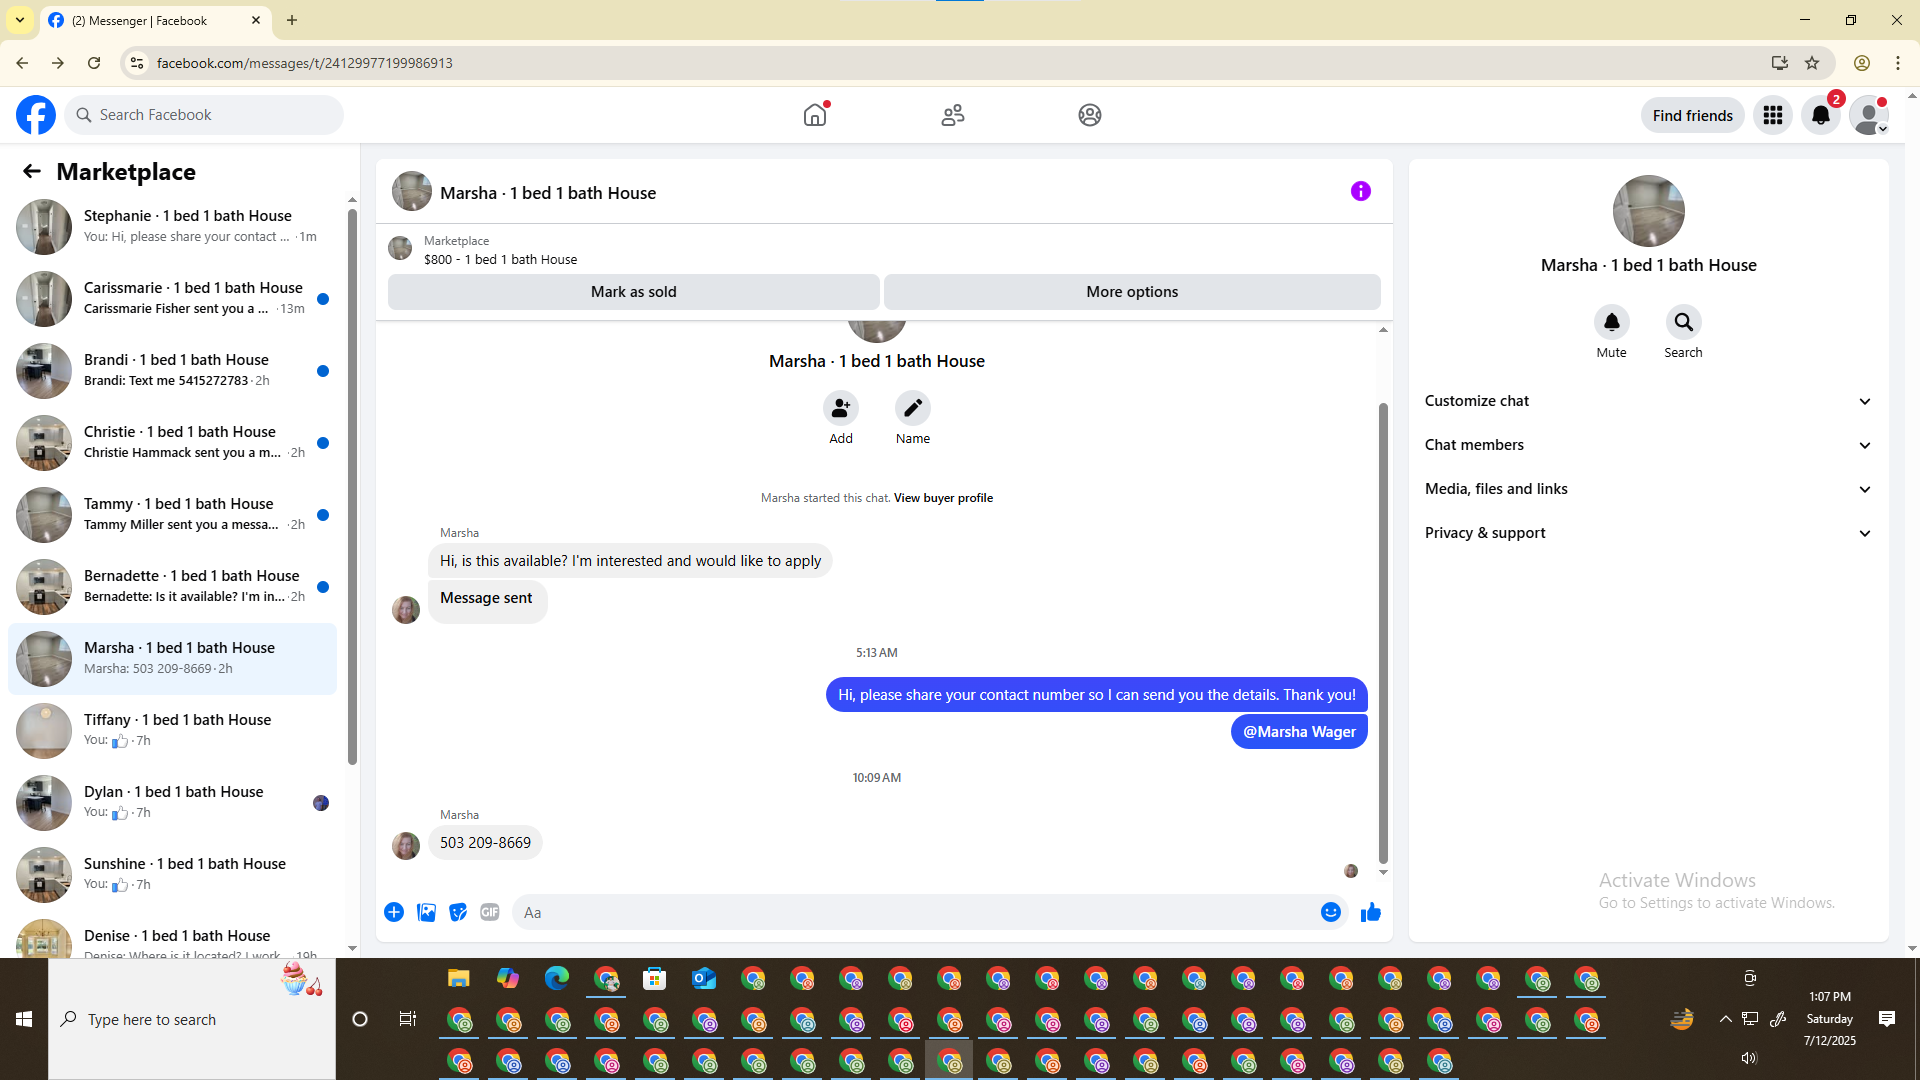Expand Media, files and links section
This screenshot has width=1920, height=1080.
pos(1647,489)
